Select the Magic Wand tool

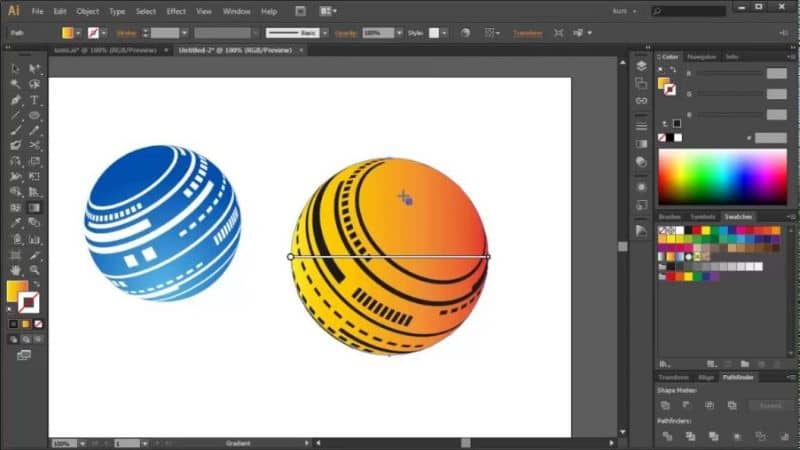(16, 84)
